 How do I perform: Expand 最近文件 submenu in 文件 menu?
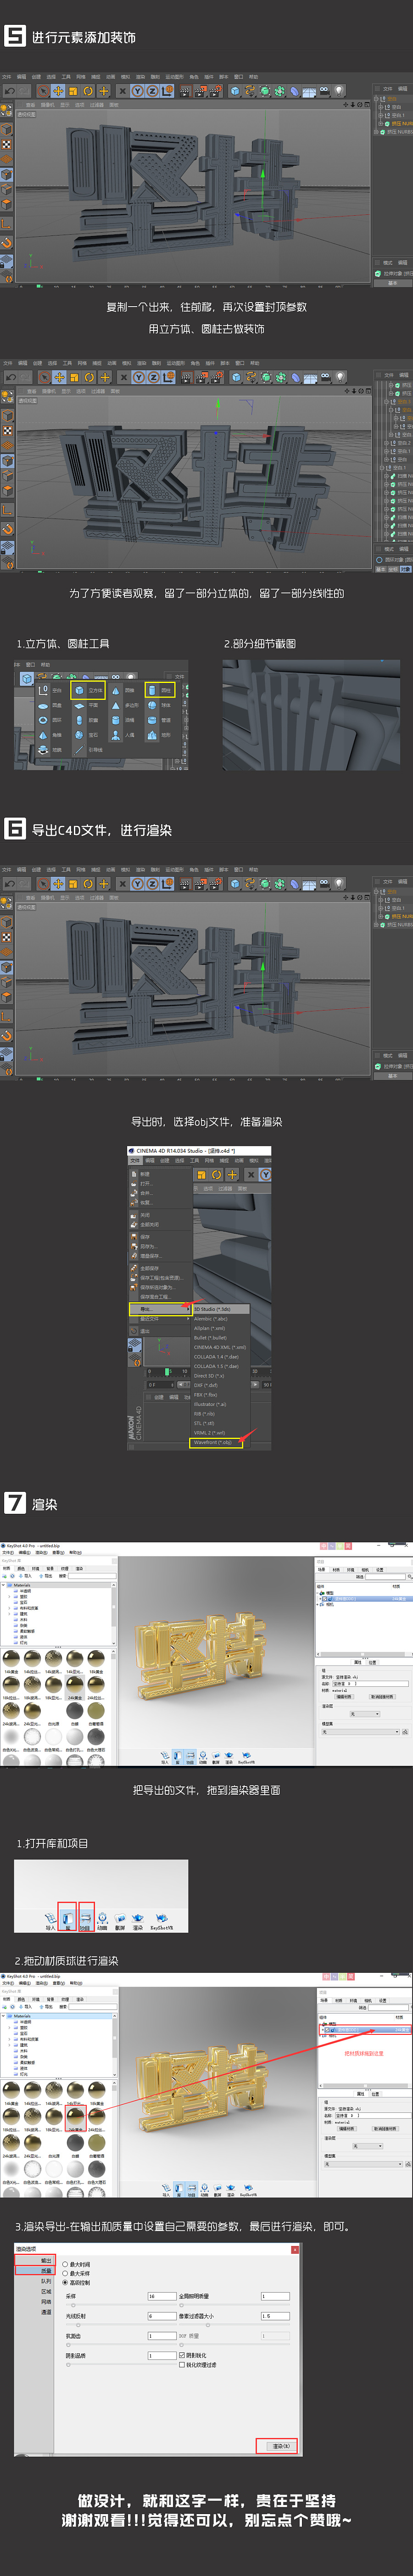(160, 1319)
